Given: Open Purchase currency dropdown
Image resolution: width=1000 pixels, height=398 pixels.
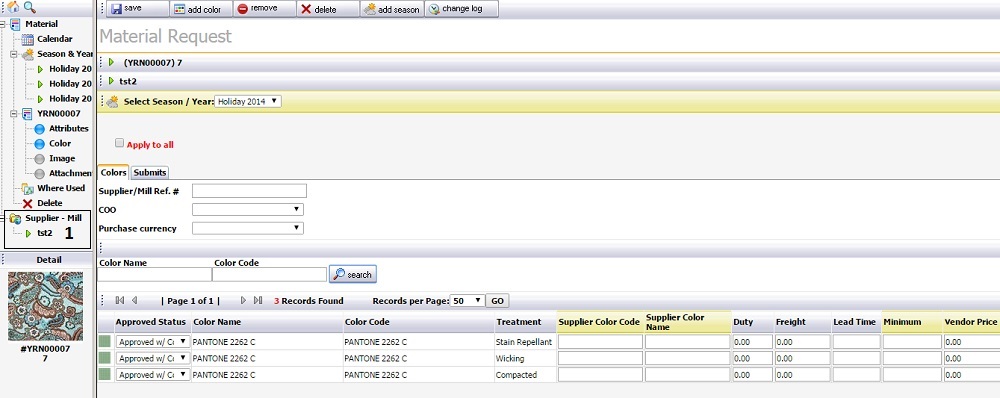Looking at the screenshot, I should point(248,228).
